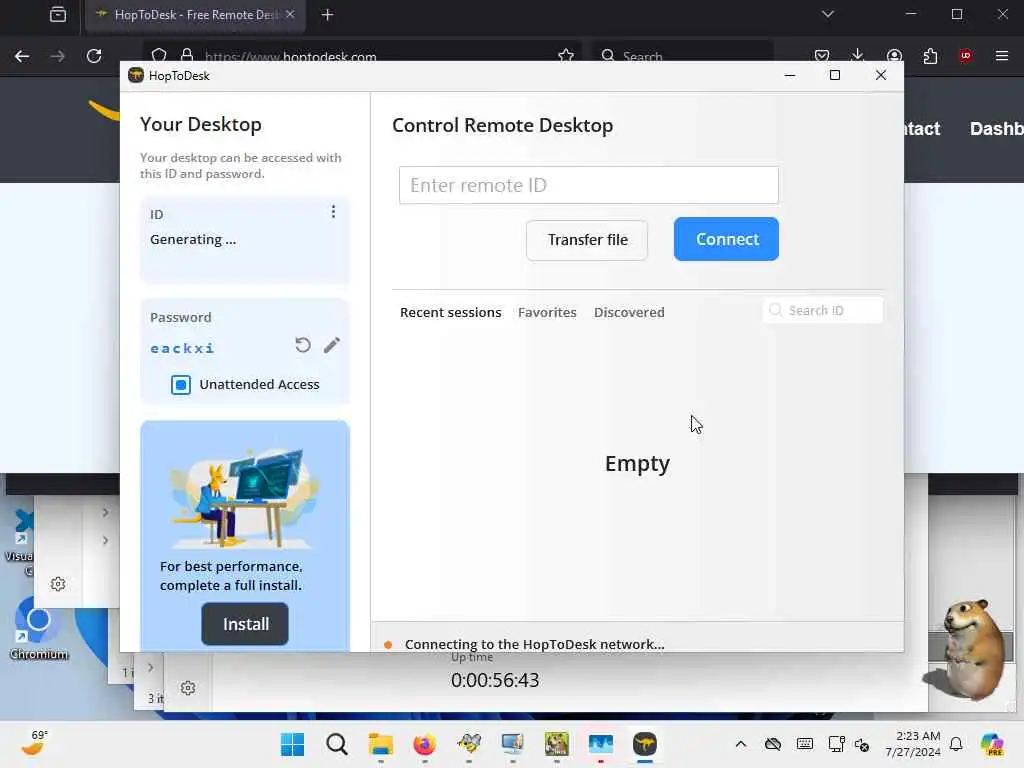Click the Firefox forward arrow
Viewport: 1024px width, 768px height.
pos(58,56)
